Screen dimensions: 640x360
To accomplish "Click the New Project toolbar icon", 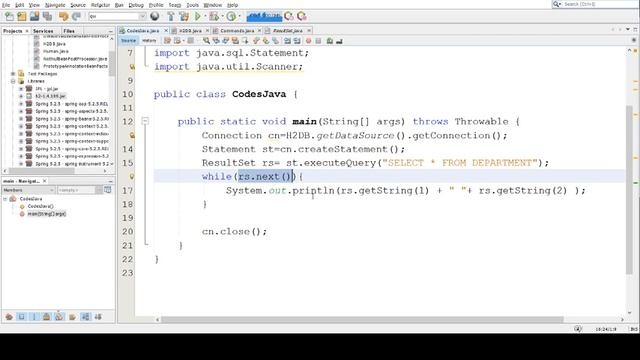I will 22,16.
